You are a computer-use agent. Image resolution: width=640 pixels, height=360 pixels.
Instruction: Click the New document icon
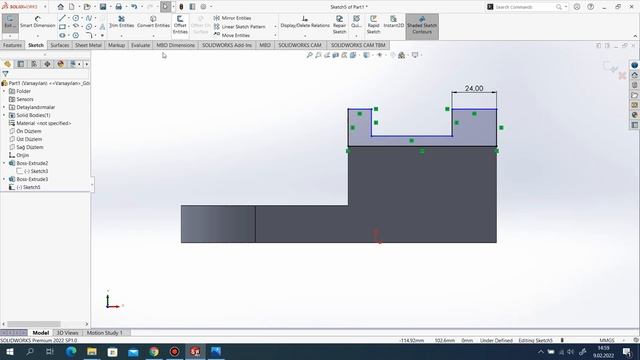point(71,7)
